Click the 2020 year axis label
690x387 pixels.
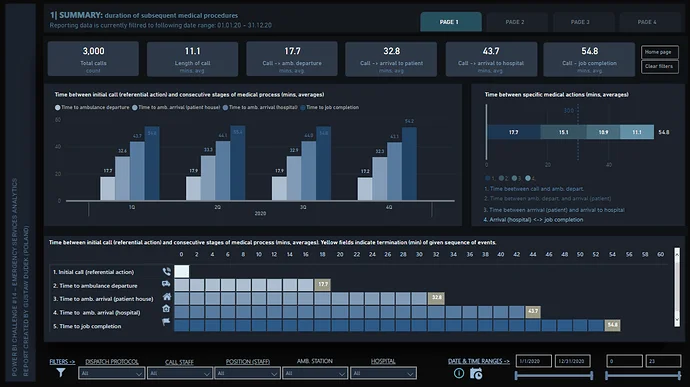pyautogui.click(x=260, y=214)
